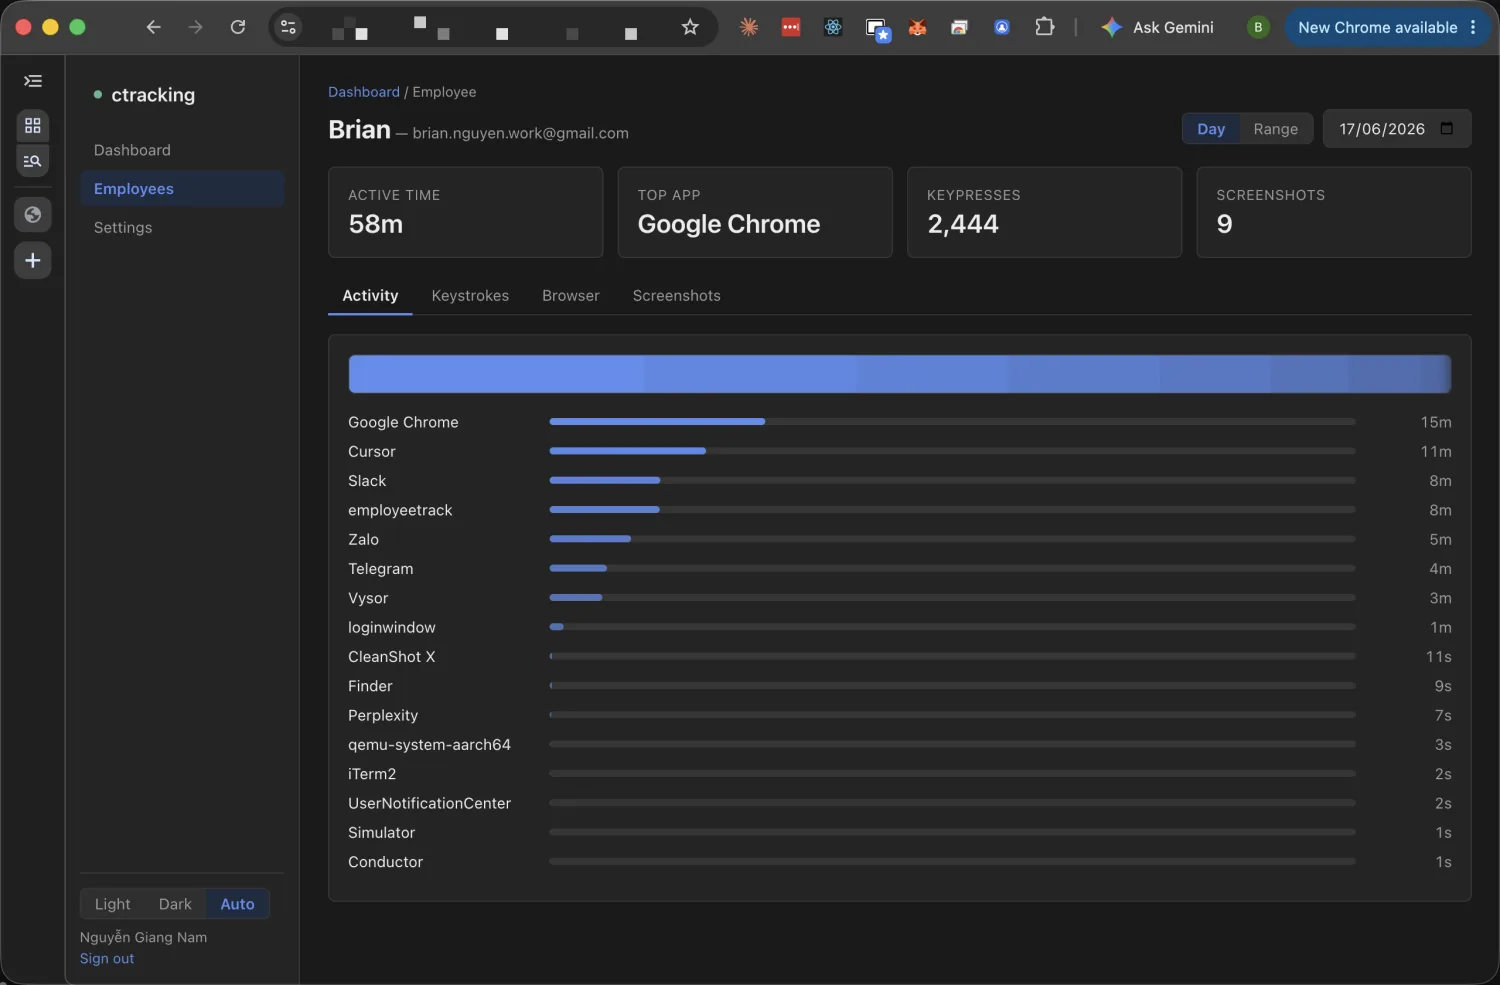Image resolution: width=1500 pixels, height=985 pixels.
Task: Switch to Range view toggle
Action: [1276, 128]
